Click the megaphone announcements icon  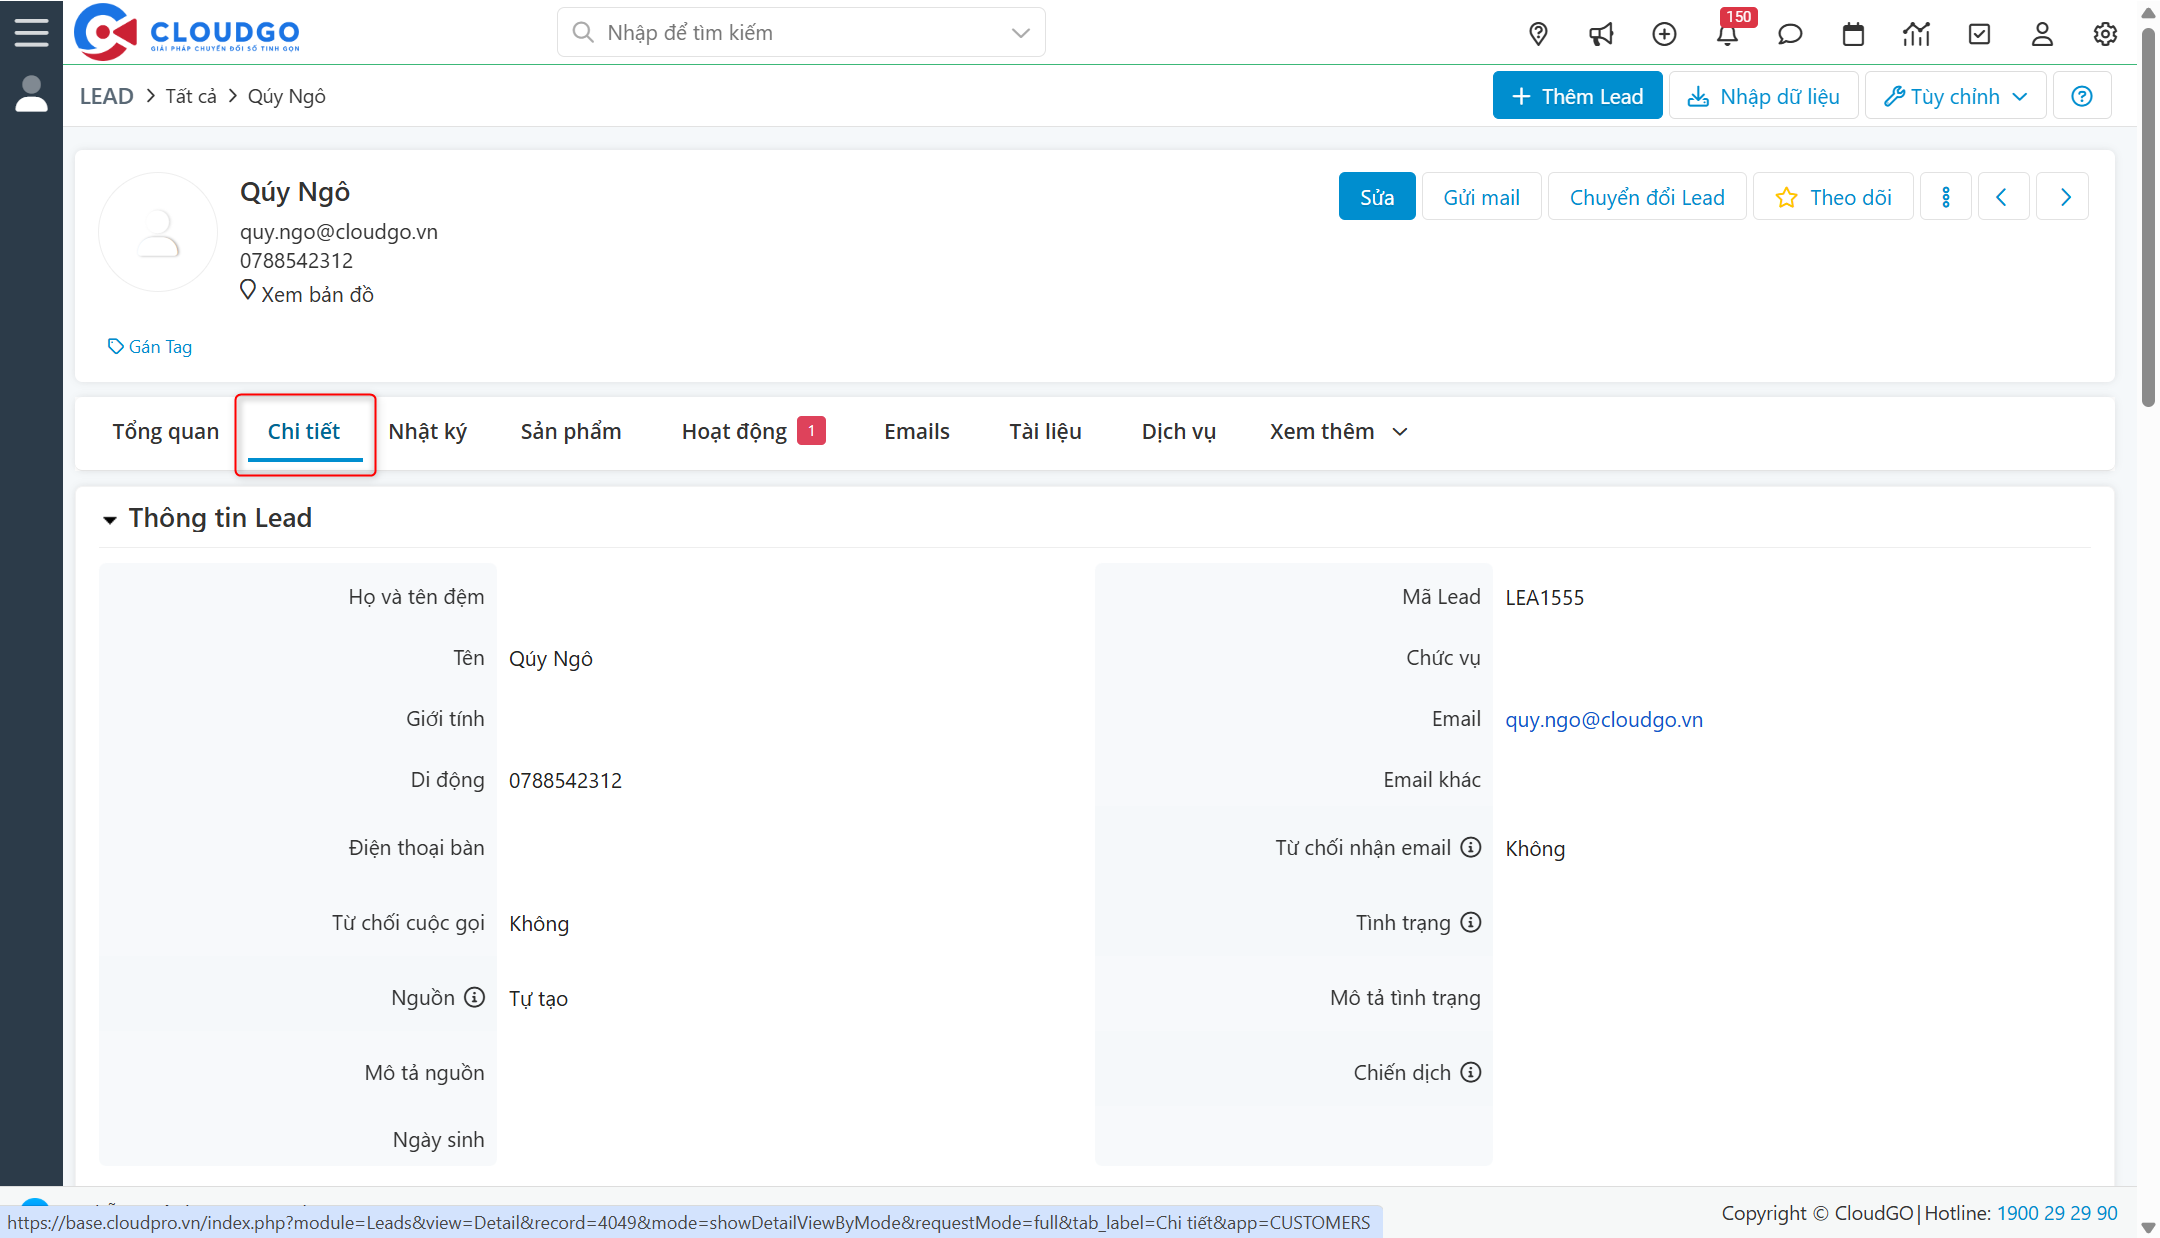coord(1601,33)
